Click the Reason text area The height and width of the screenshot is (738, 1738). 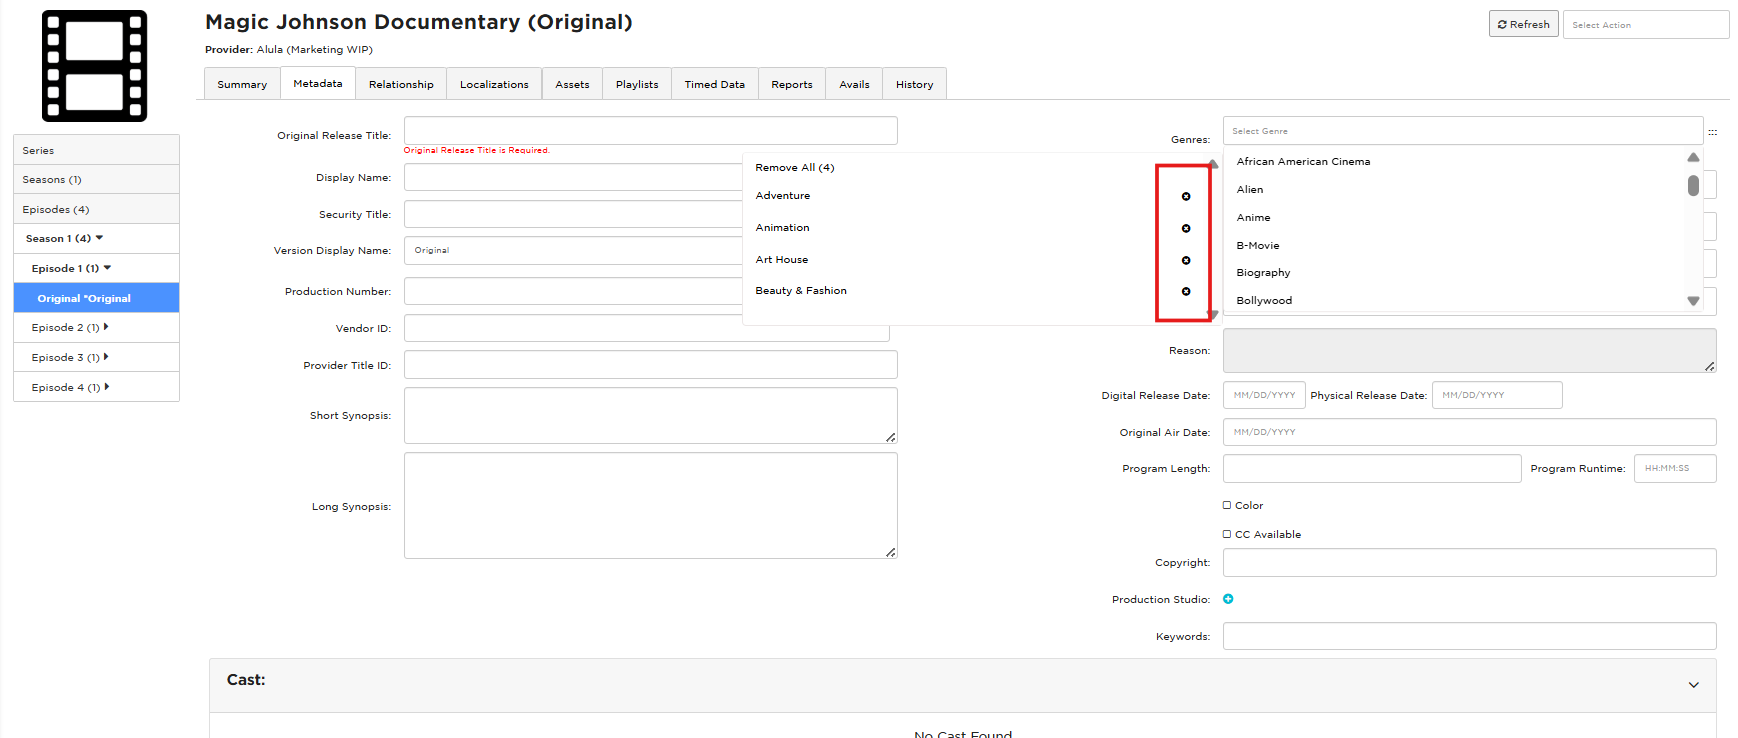click(1470, 351)
